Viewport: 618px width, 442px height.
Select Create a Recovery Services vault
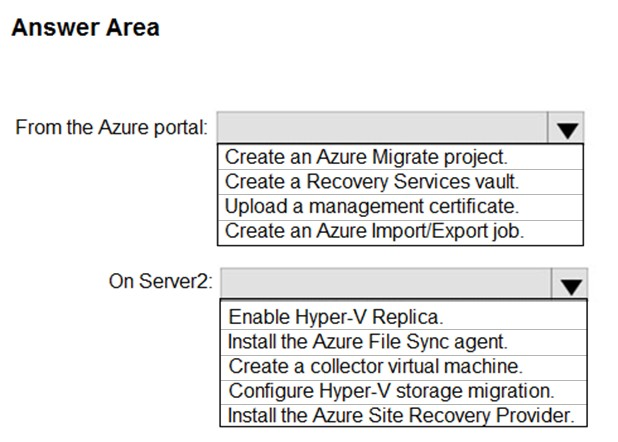[x=400, y=182]
